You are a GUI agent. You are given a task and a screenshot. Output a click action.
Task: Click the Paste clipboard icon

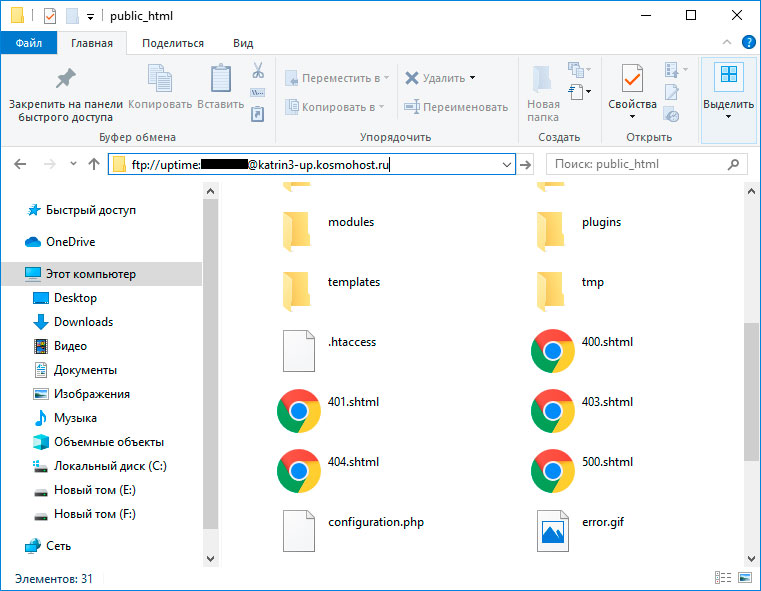tap(220, 78)
